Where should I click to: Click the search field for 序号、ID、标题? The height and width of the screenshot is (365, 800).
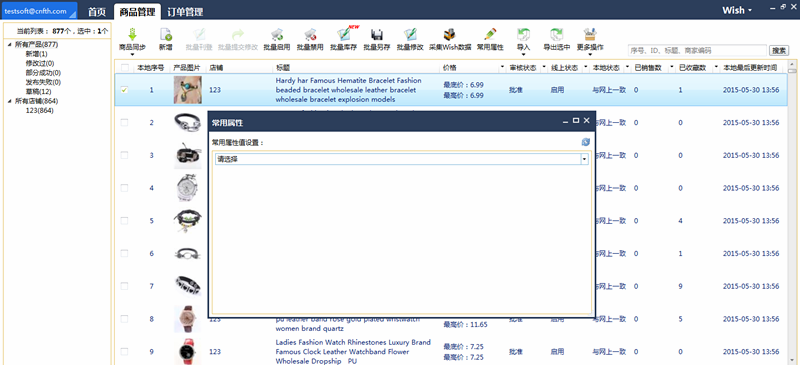click(x=697, y=51)
